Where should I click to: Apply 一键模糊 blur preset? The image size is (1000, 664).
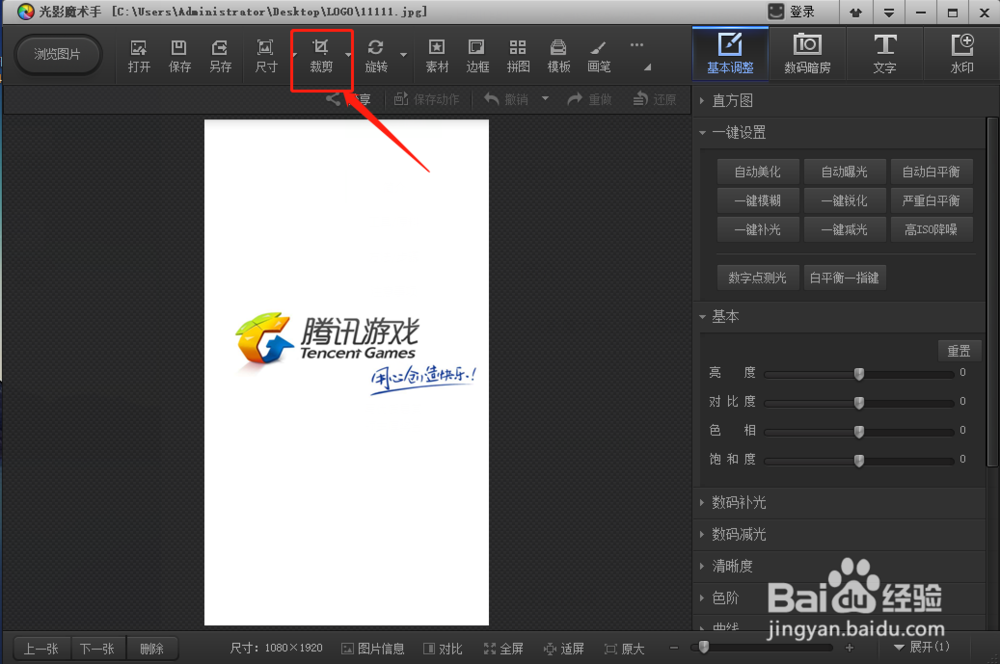coord(758,201)
